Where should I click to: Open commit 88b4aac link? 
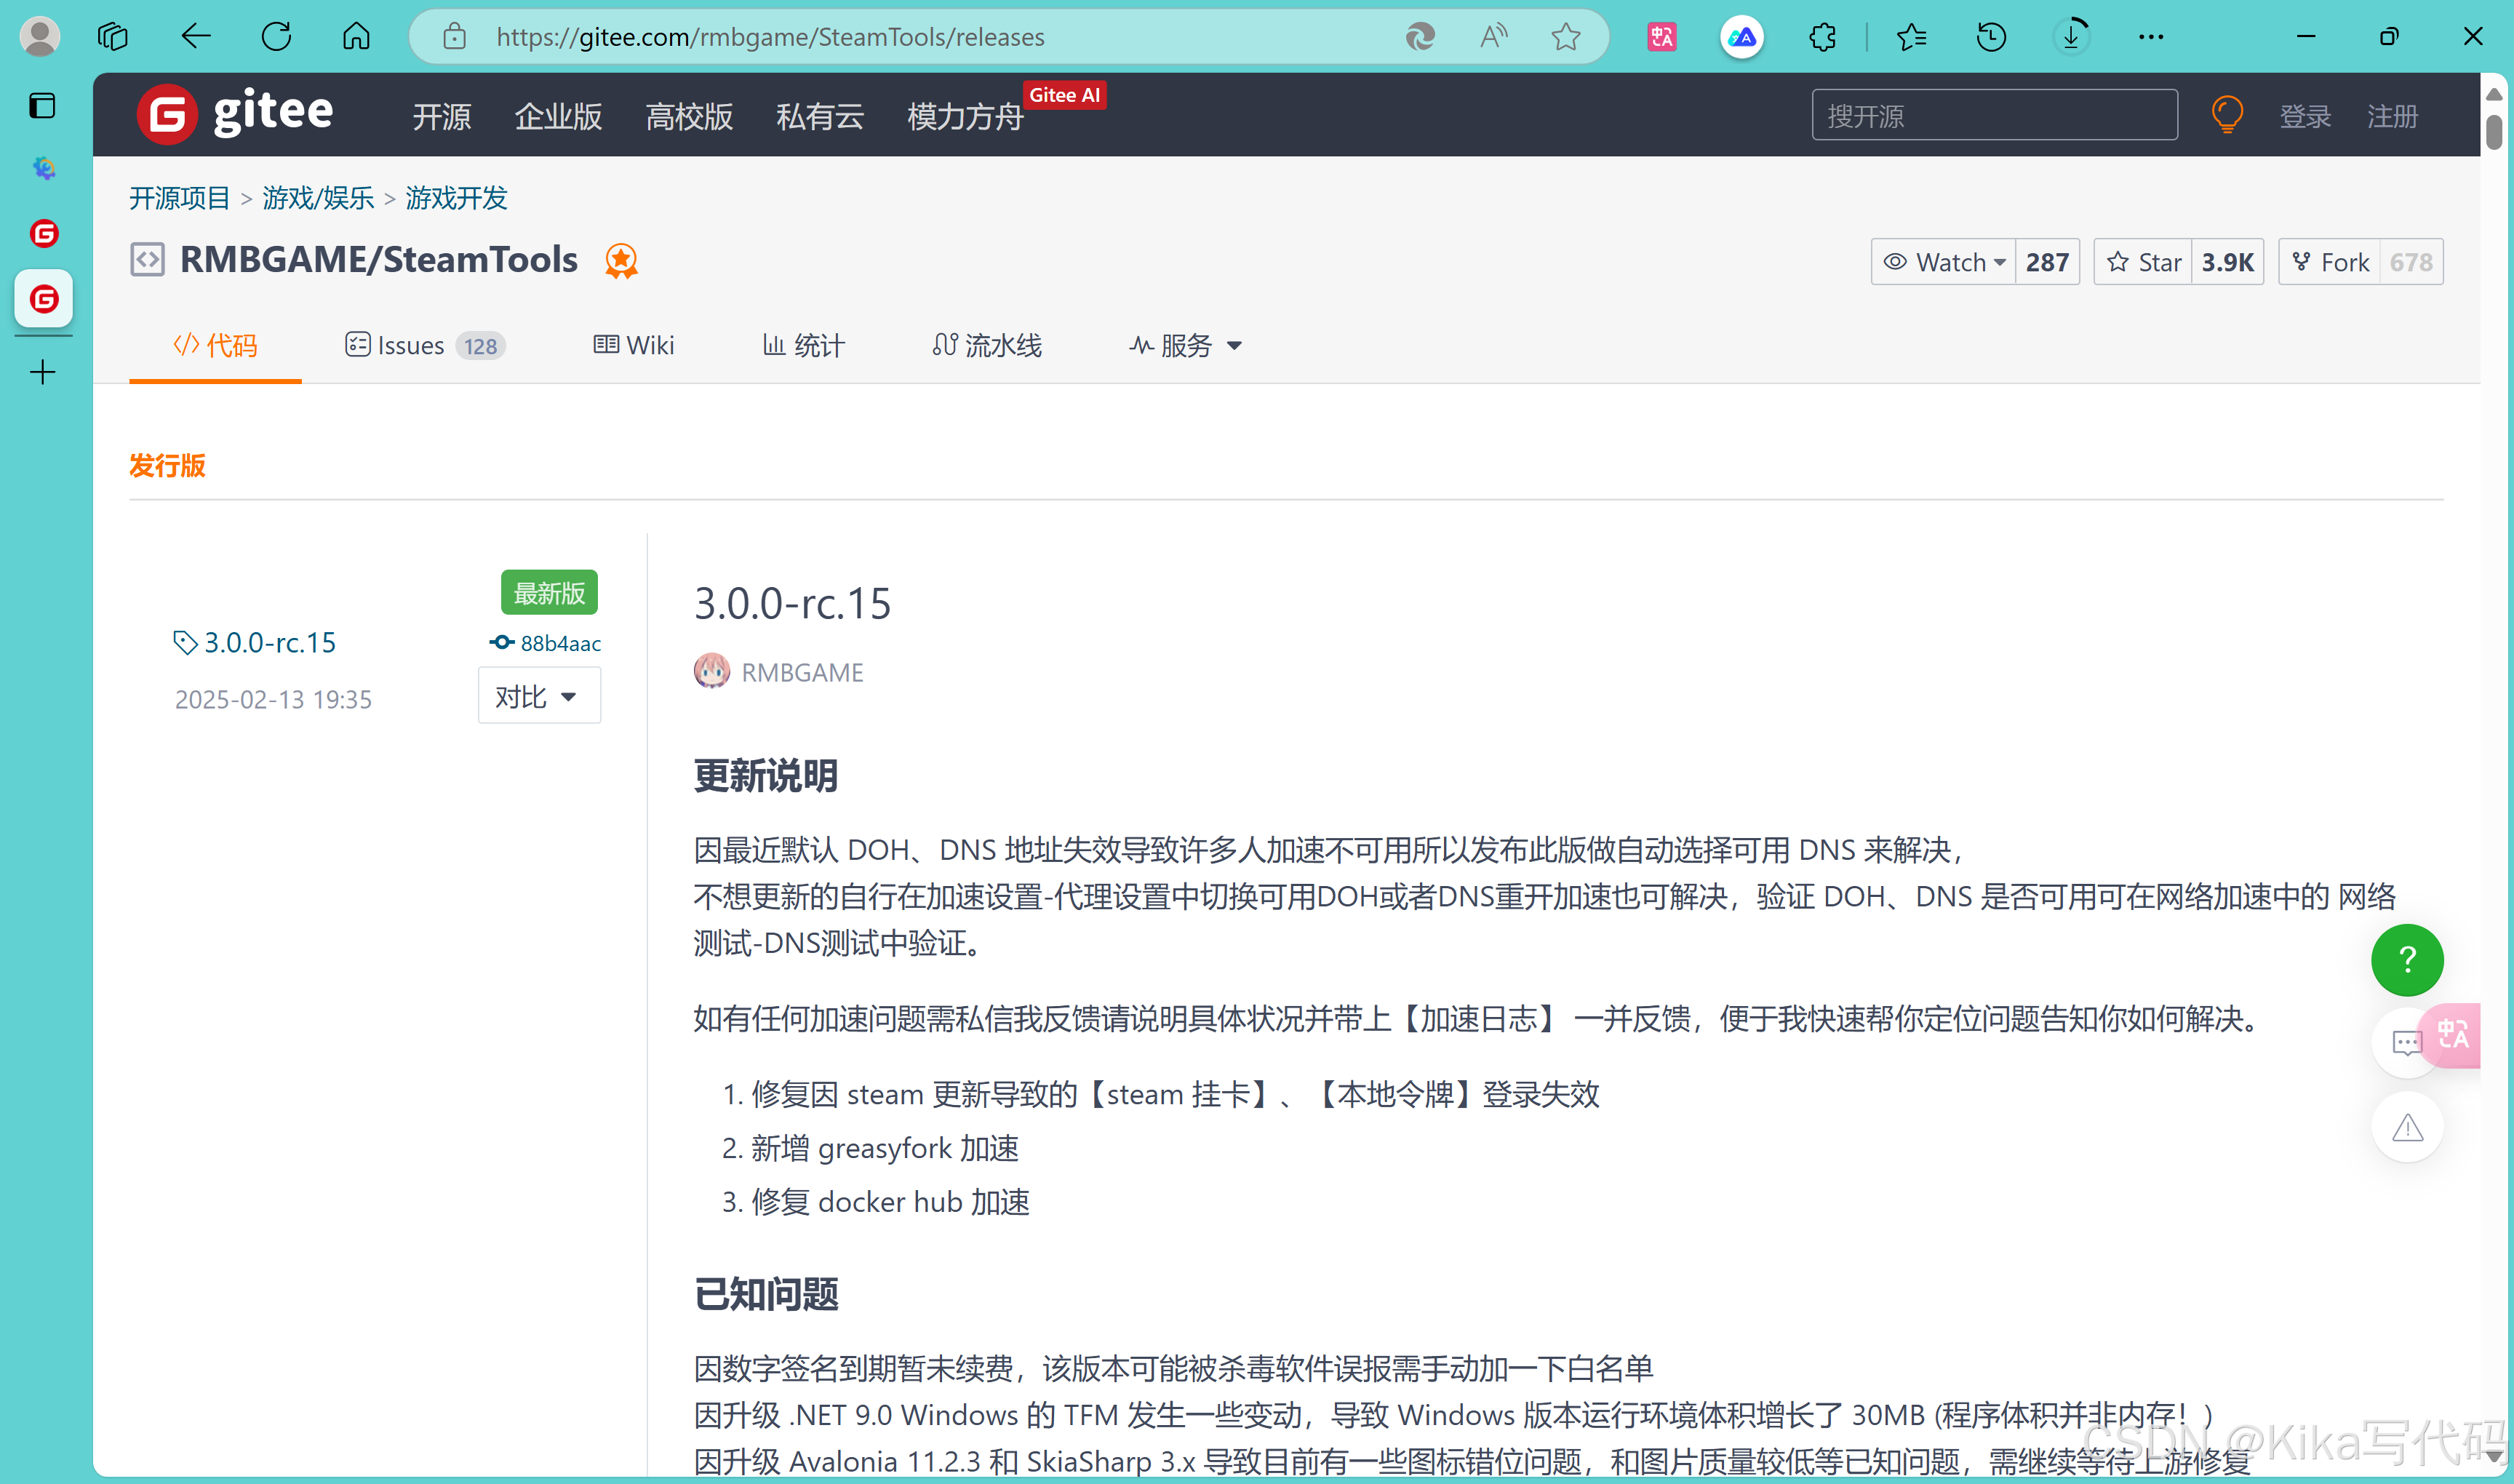point(559,643)
